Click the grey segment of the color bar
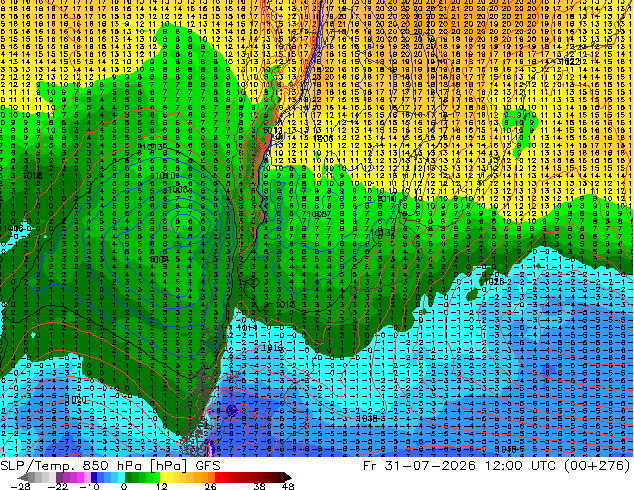 [37, 477]
